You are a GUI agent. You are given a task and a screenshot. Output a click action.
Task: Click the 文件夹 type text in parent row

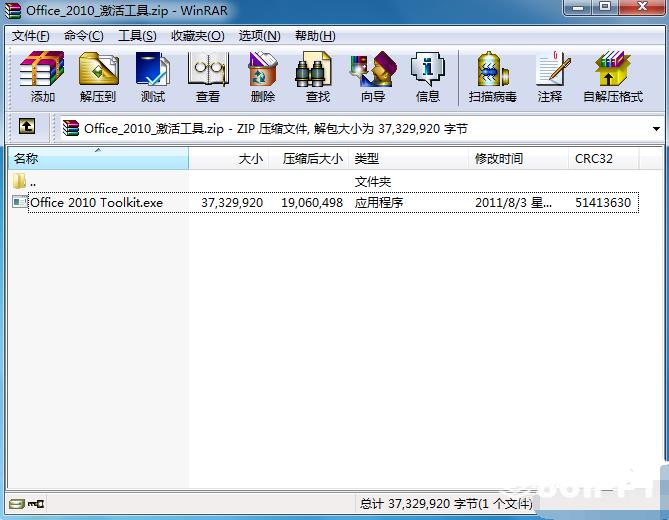372,182
